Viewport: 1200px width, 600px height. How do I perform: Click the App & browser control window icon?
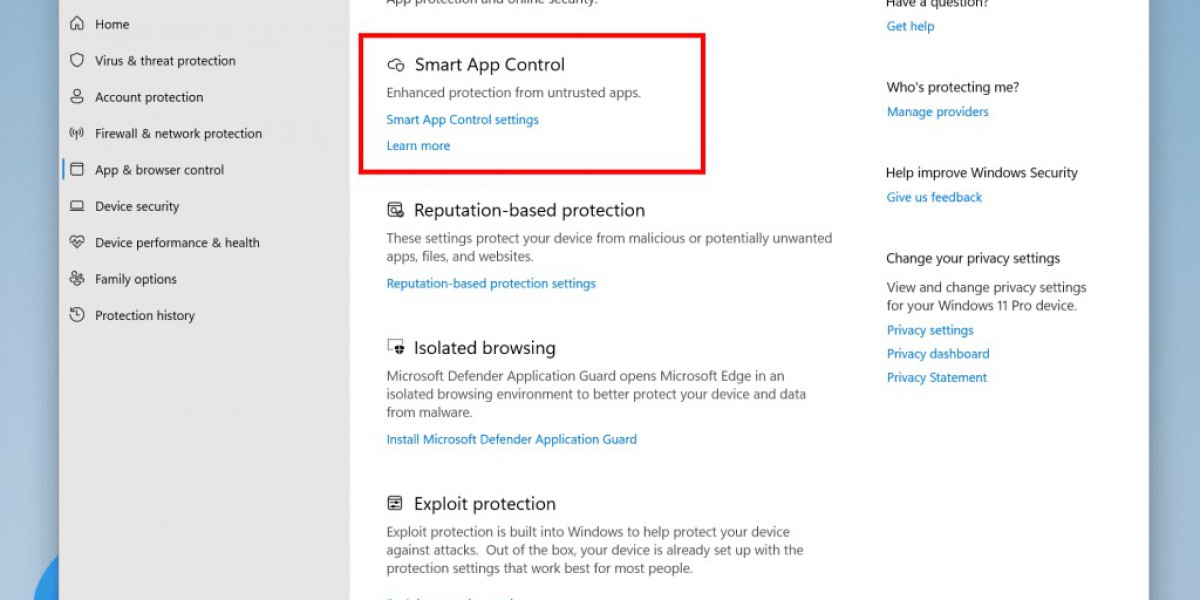[77, 170]
